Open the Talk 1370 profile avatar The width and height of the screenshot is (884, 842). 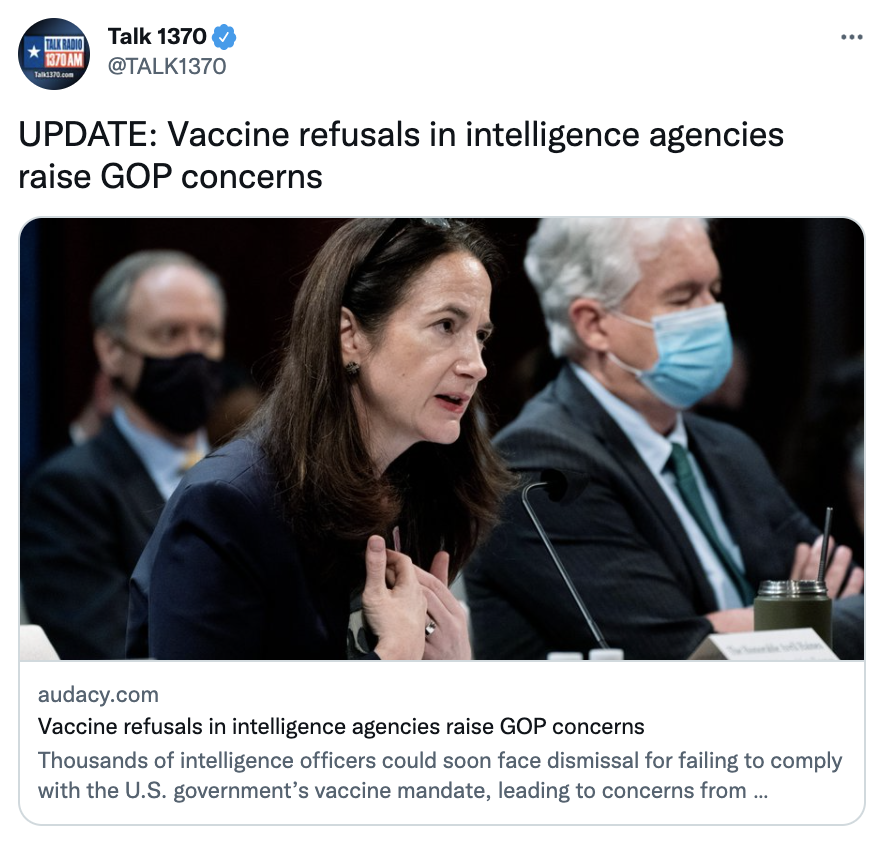(54, 54)
